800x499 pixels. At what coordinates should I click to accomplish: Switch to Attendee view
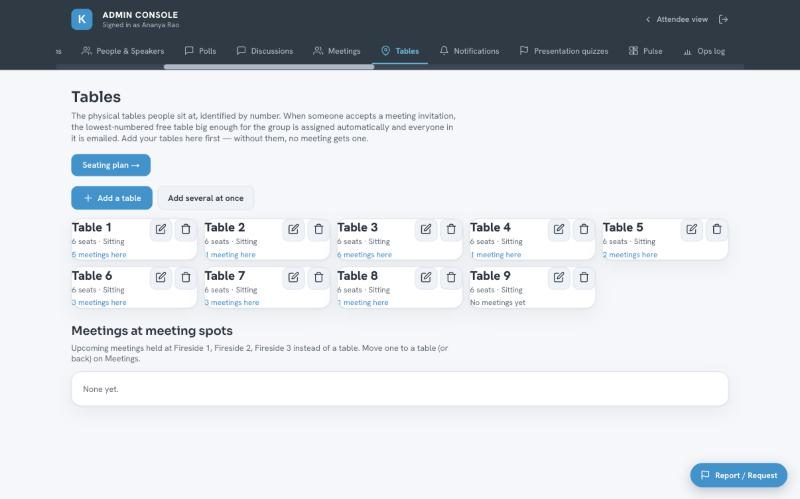pyautogui.click(x=677, y=19)
